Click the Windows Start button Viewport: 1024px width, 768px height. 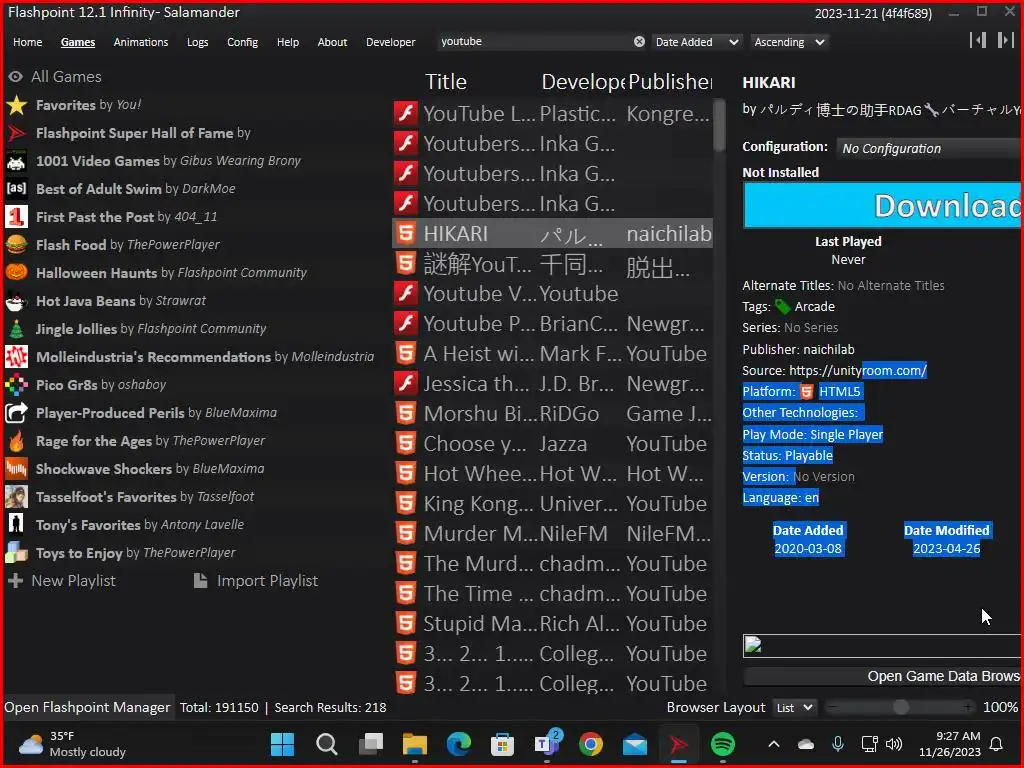point(283,744)
